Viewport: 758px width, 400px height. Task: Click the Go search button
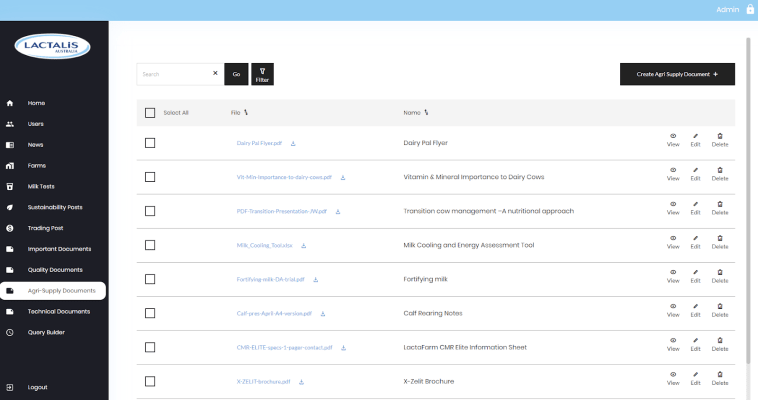pos(236,74)
